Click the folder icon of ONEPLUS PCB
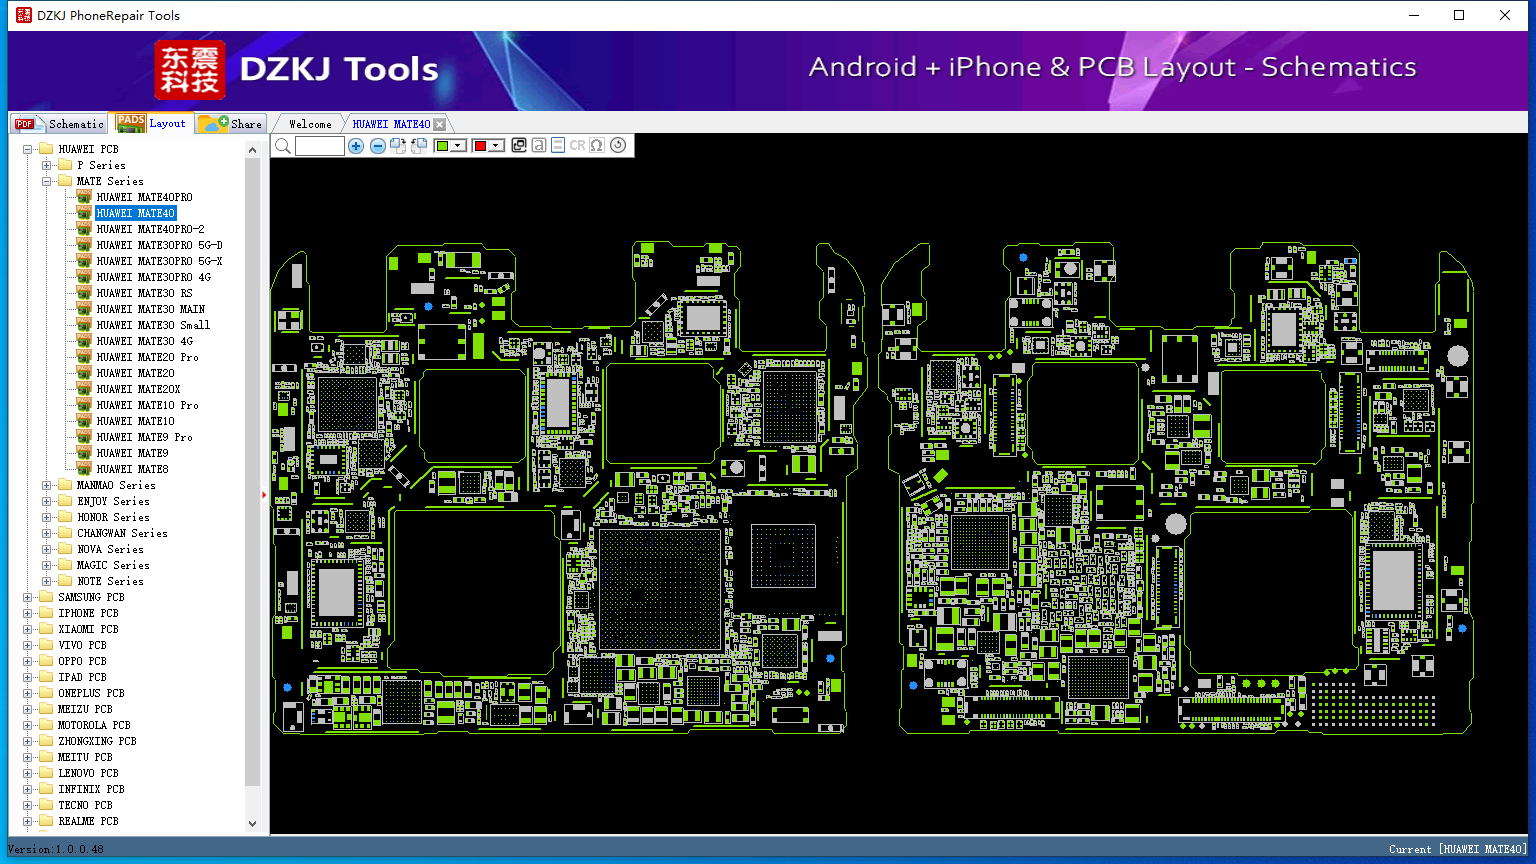 46,693
